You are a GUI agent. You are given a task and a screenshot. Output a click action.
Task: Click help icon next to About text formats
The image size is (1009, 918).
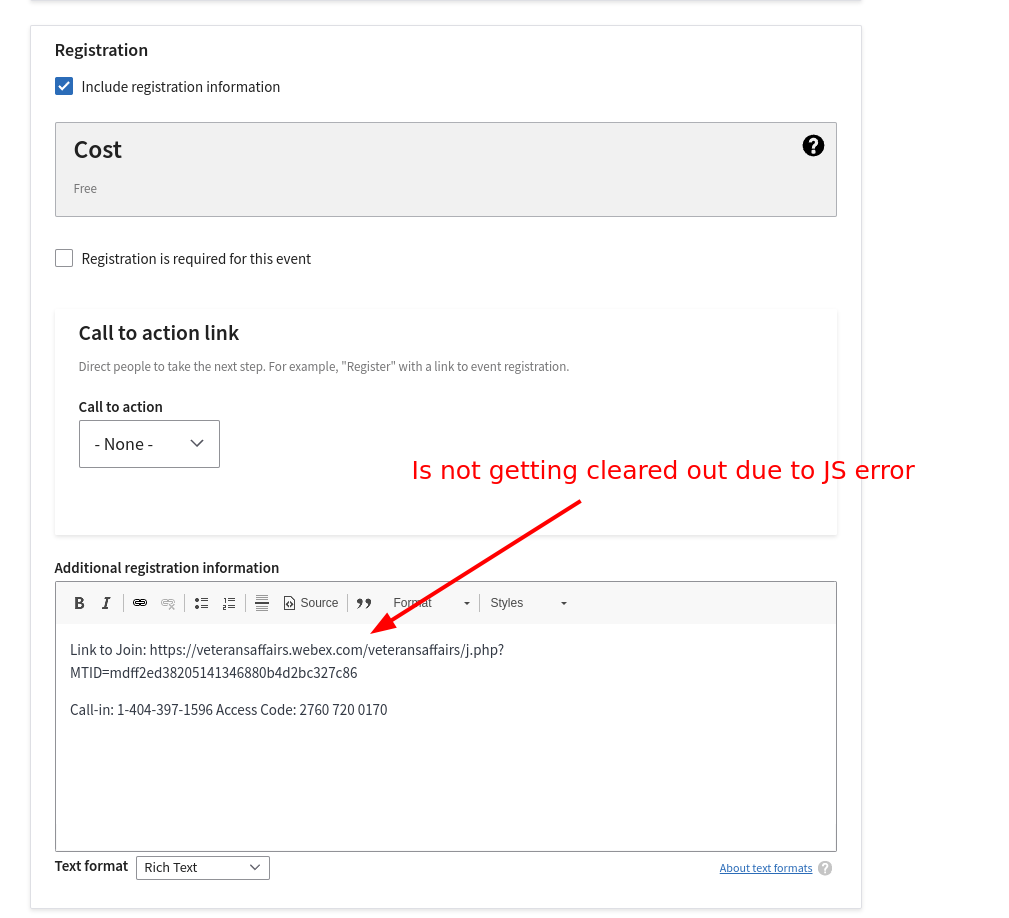point(825,868)
